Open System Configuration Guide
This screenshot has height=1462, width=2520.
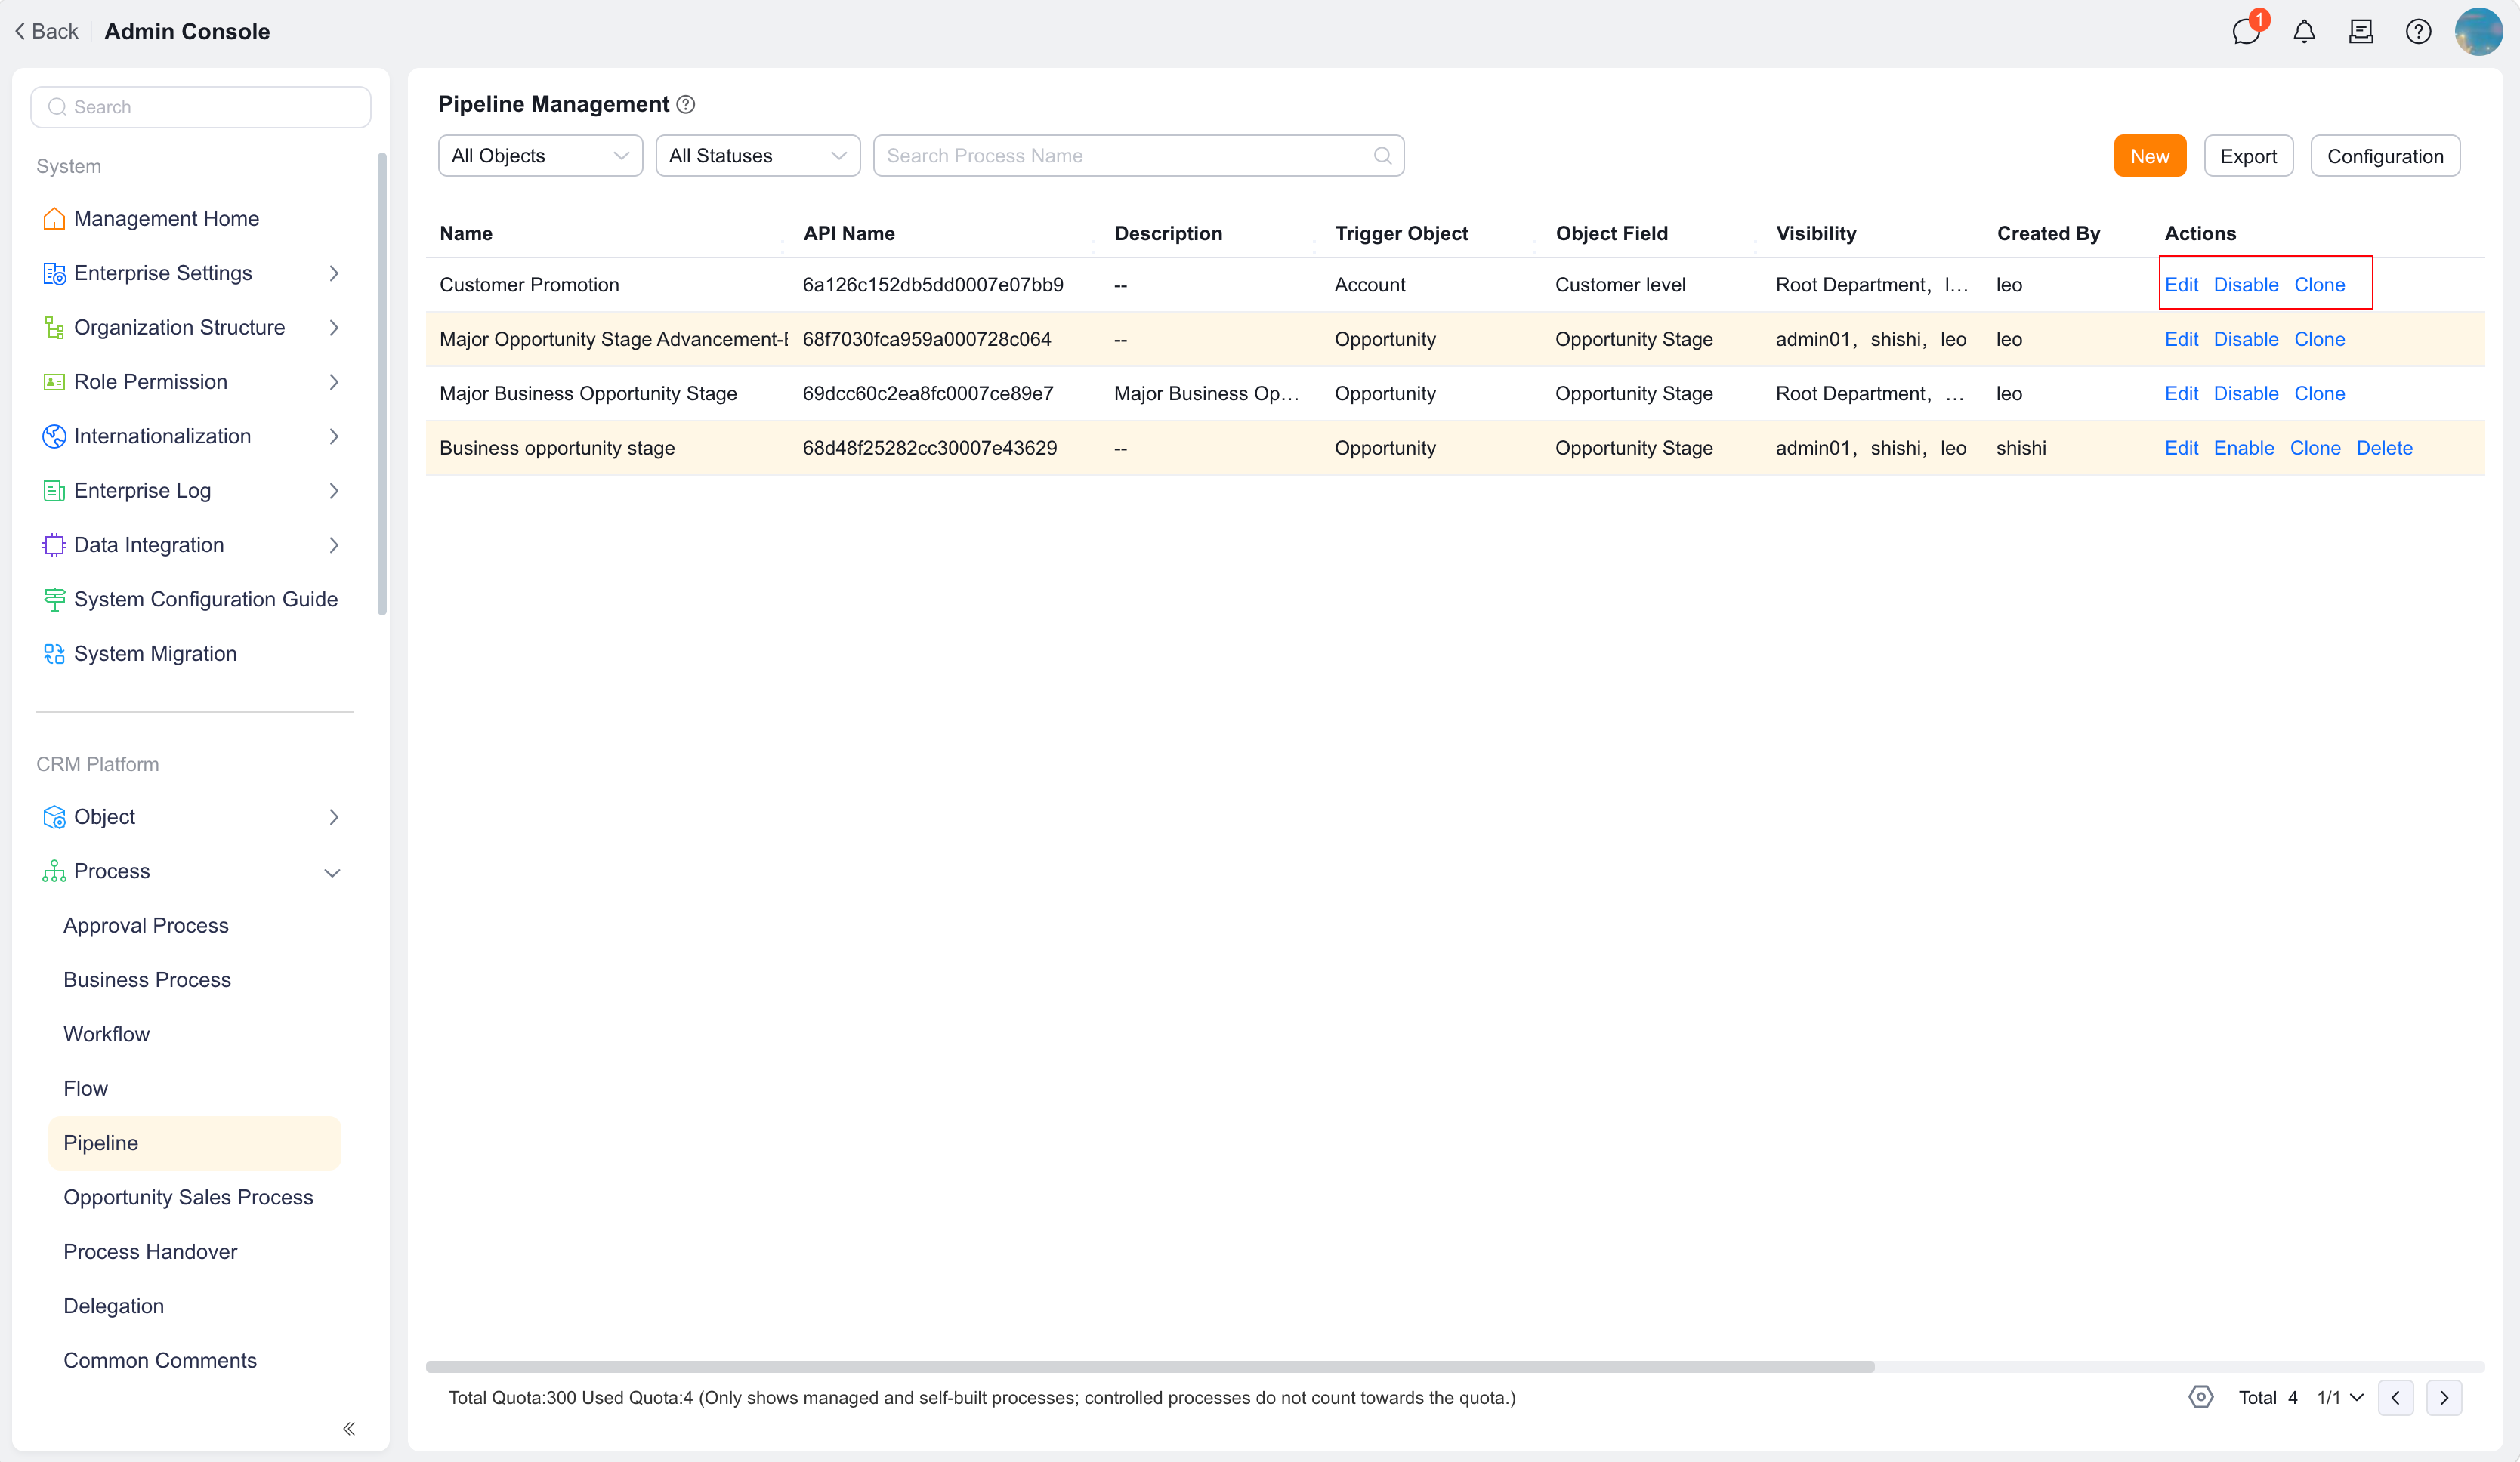point(205,599)
